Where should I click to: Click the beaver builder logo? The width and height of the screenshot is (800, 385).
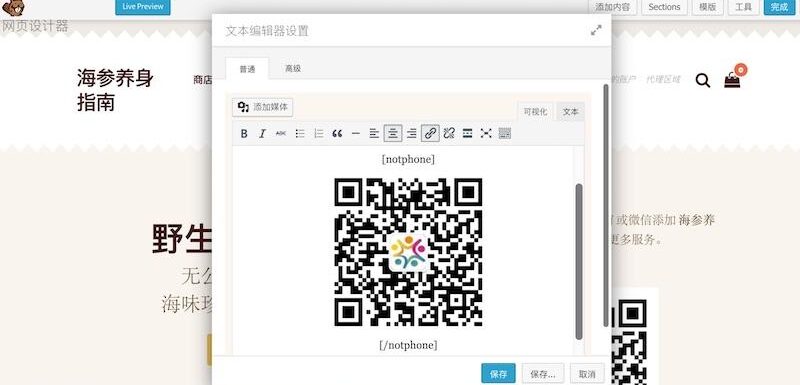(x=13, y=8)
